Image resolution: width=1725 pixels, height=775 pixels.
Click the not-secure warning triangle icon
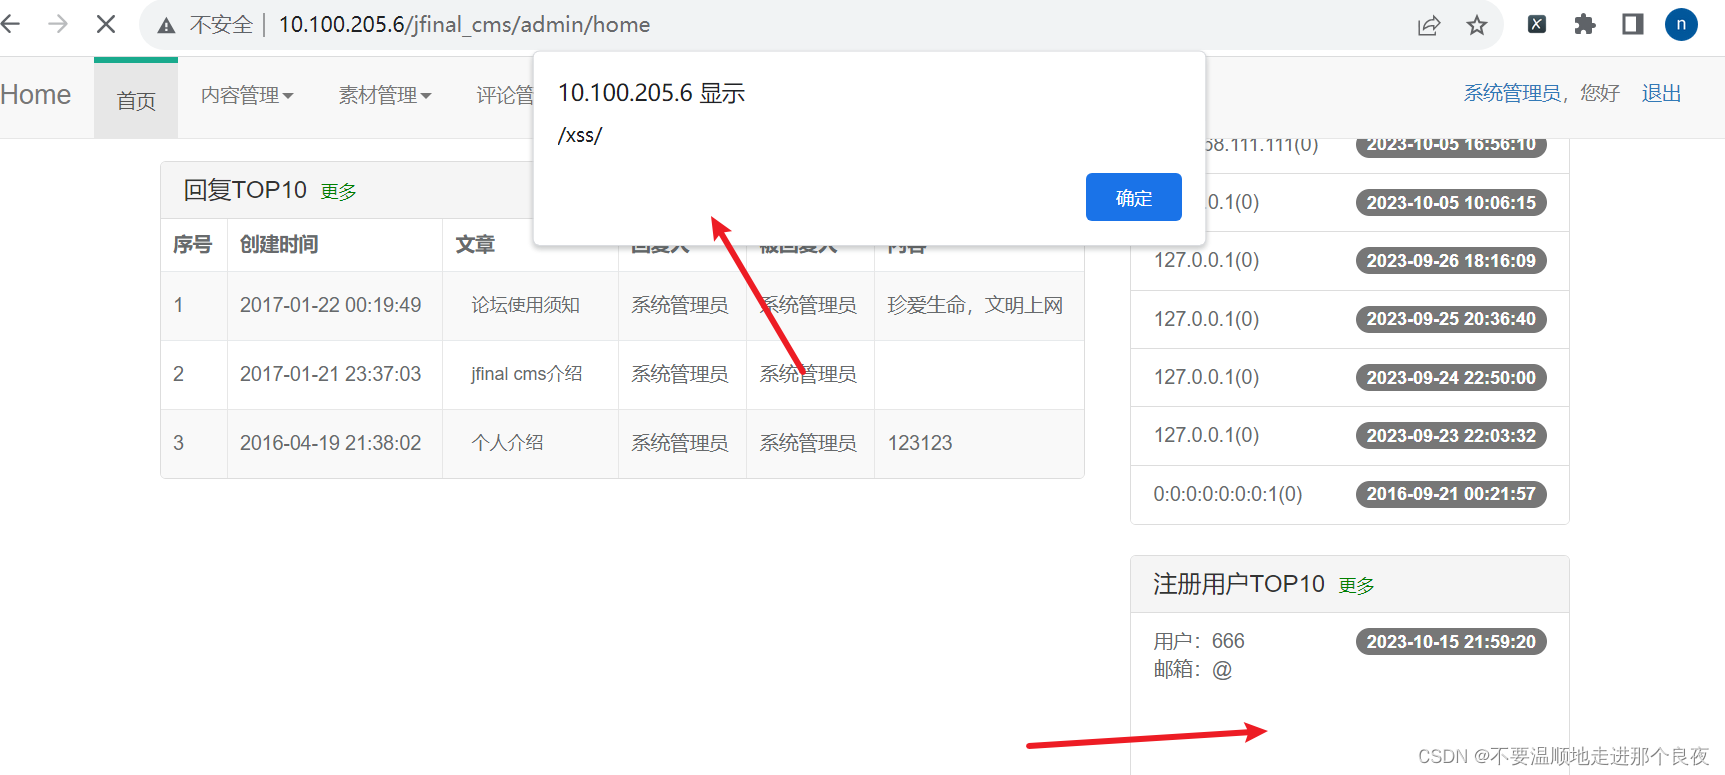tap(166, 25)
